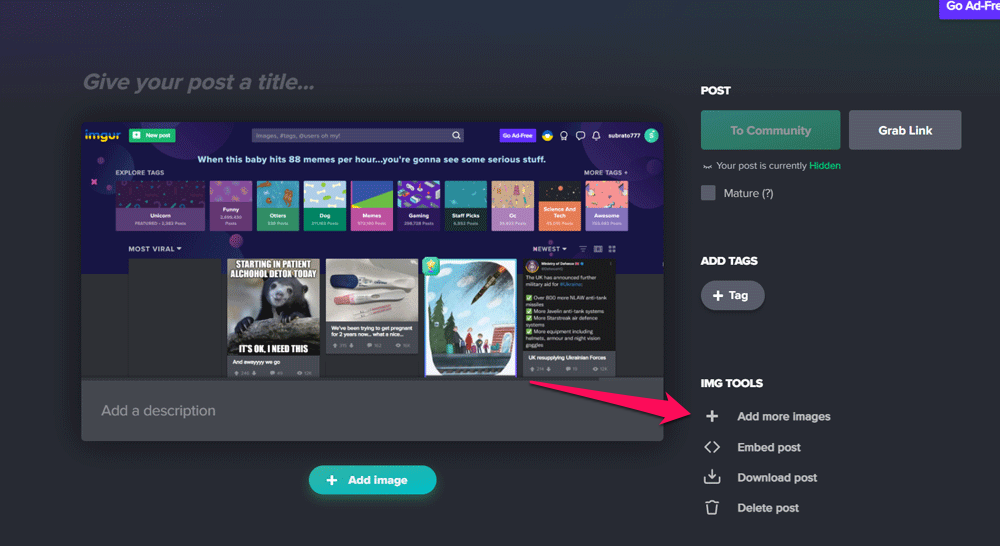Click the plus icon beside Add more images

click(x=712, y=416)
